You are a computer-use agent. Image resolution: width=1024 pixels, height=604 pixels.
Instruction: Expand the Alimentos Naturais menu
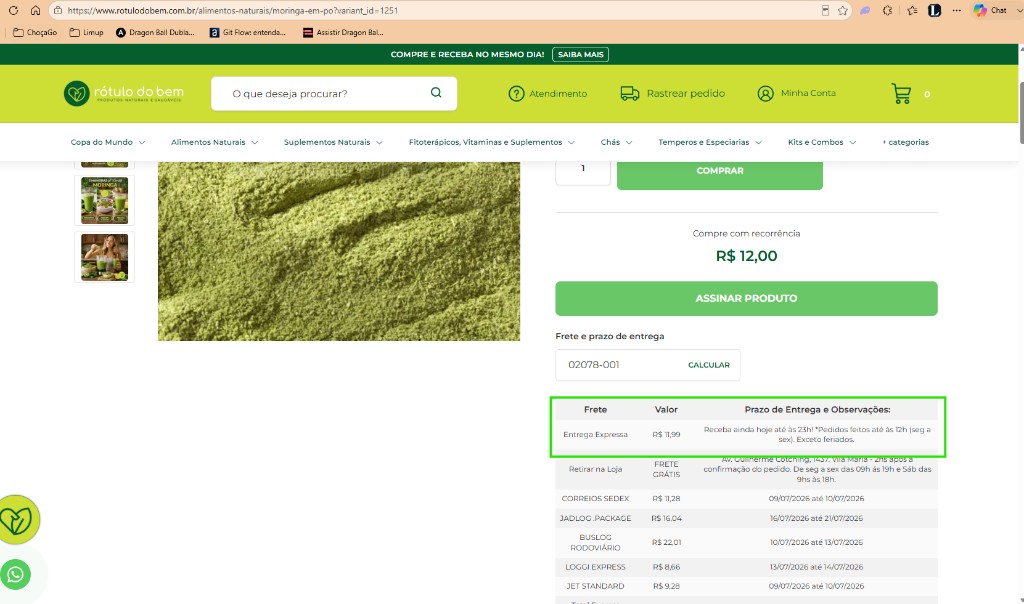[214, 142]
